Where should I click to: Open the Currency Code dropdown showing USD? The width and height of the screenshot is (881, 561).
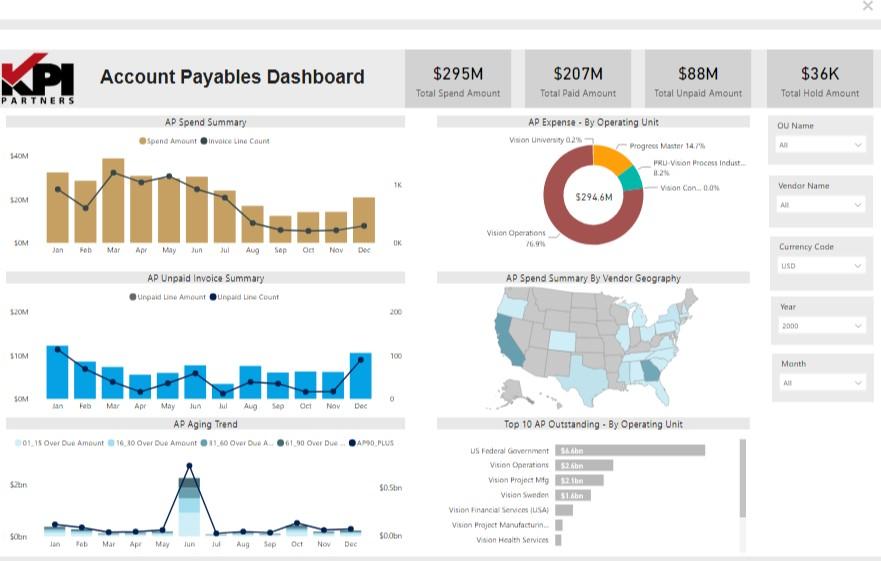coord(820,266)
